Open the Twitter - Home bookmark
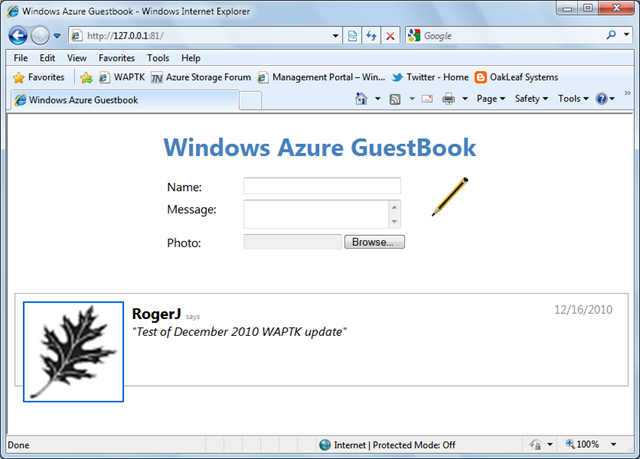 coord(430,77)
